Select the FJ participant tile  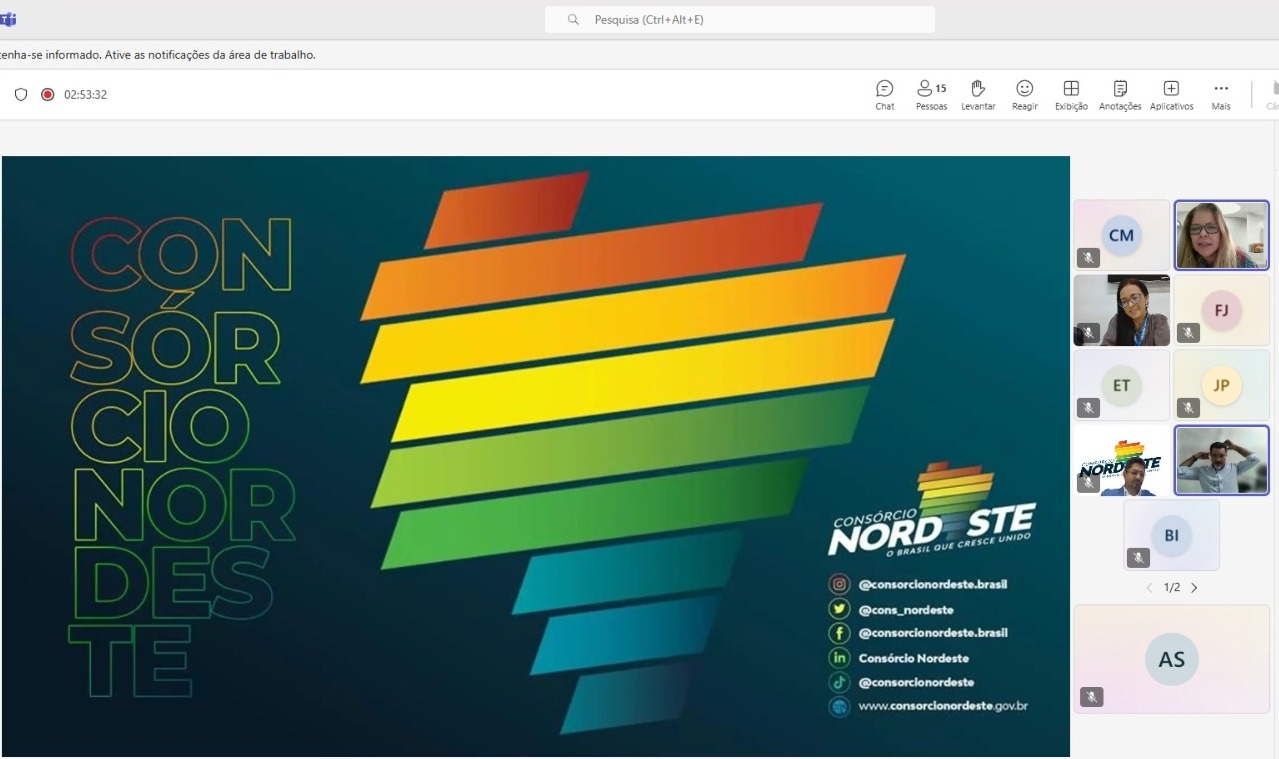pos(1221,310)
